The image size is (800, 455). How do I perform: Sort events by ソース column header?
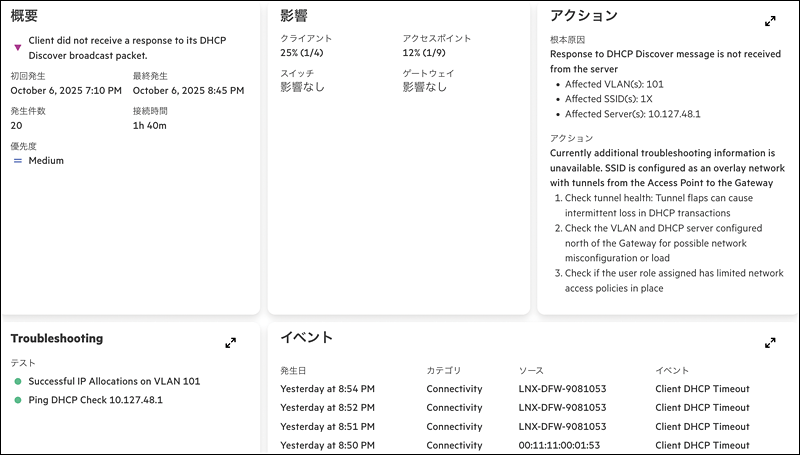531,370
